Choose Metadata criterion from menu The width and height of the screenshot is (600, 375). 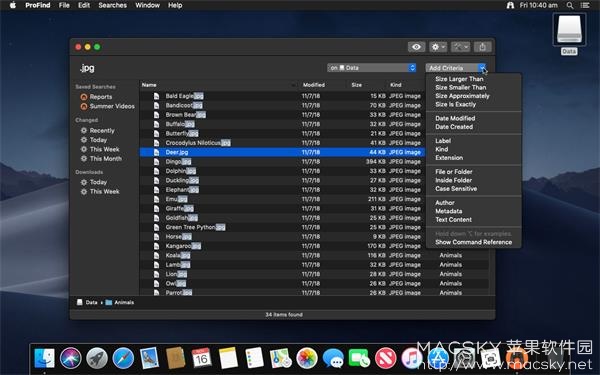click(x=448, y=211)
